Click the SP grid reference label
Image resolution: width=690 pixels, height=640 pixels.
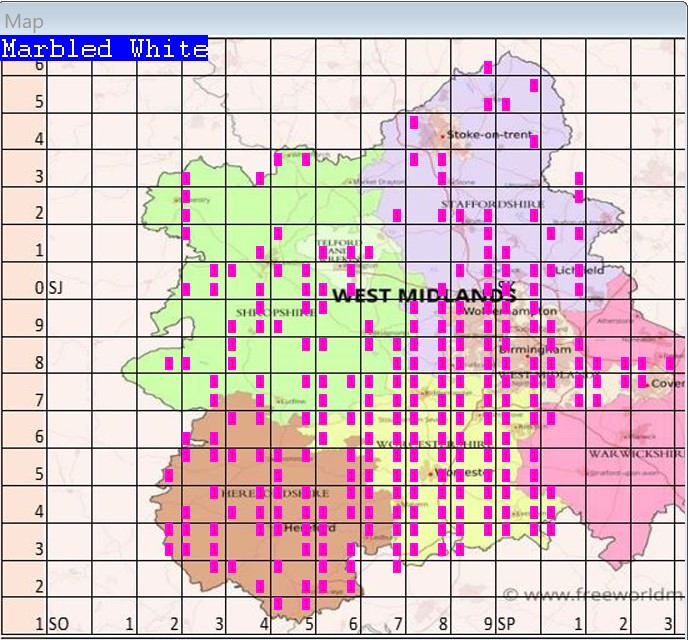tap(506, 624)
